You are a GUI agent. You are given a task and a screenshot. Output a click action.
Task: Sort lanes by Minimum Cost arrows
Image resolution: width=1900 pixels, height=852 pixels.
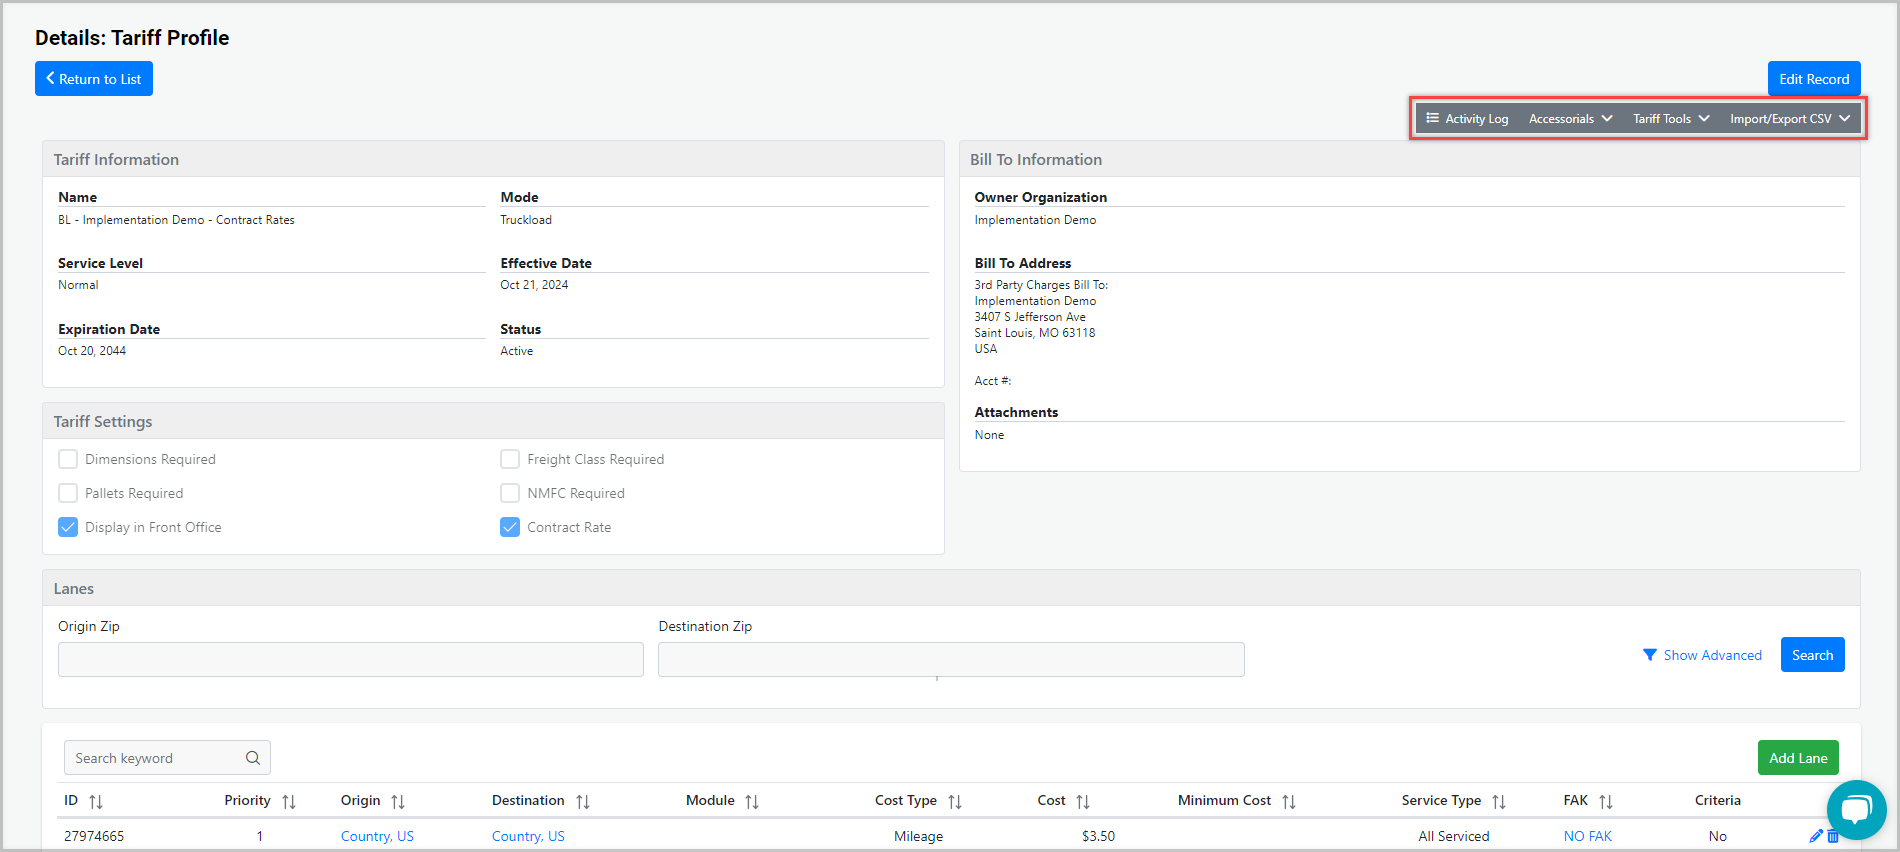coord(1289,801)
